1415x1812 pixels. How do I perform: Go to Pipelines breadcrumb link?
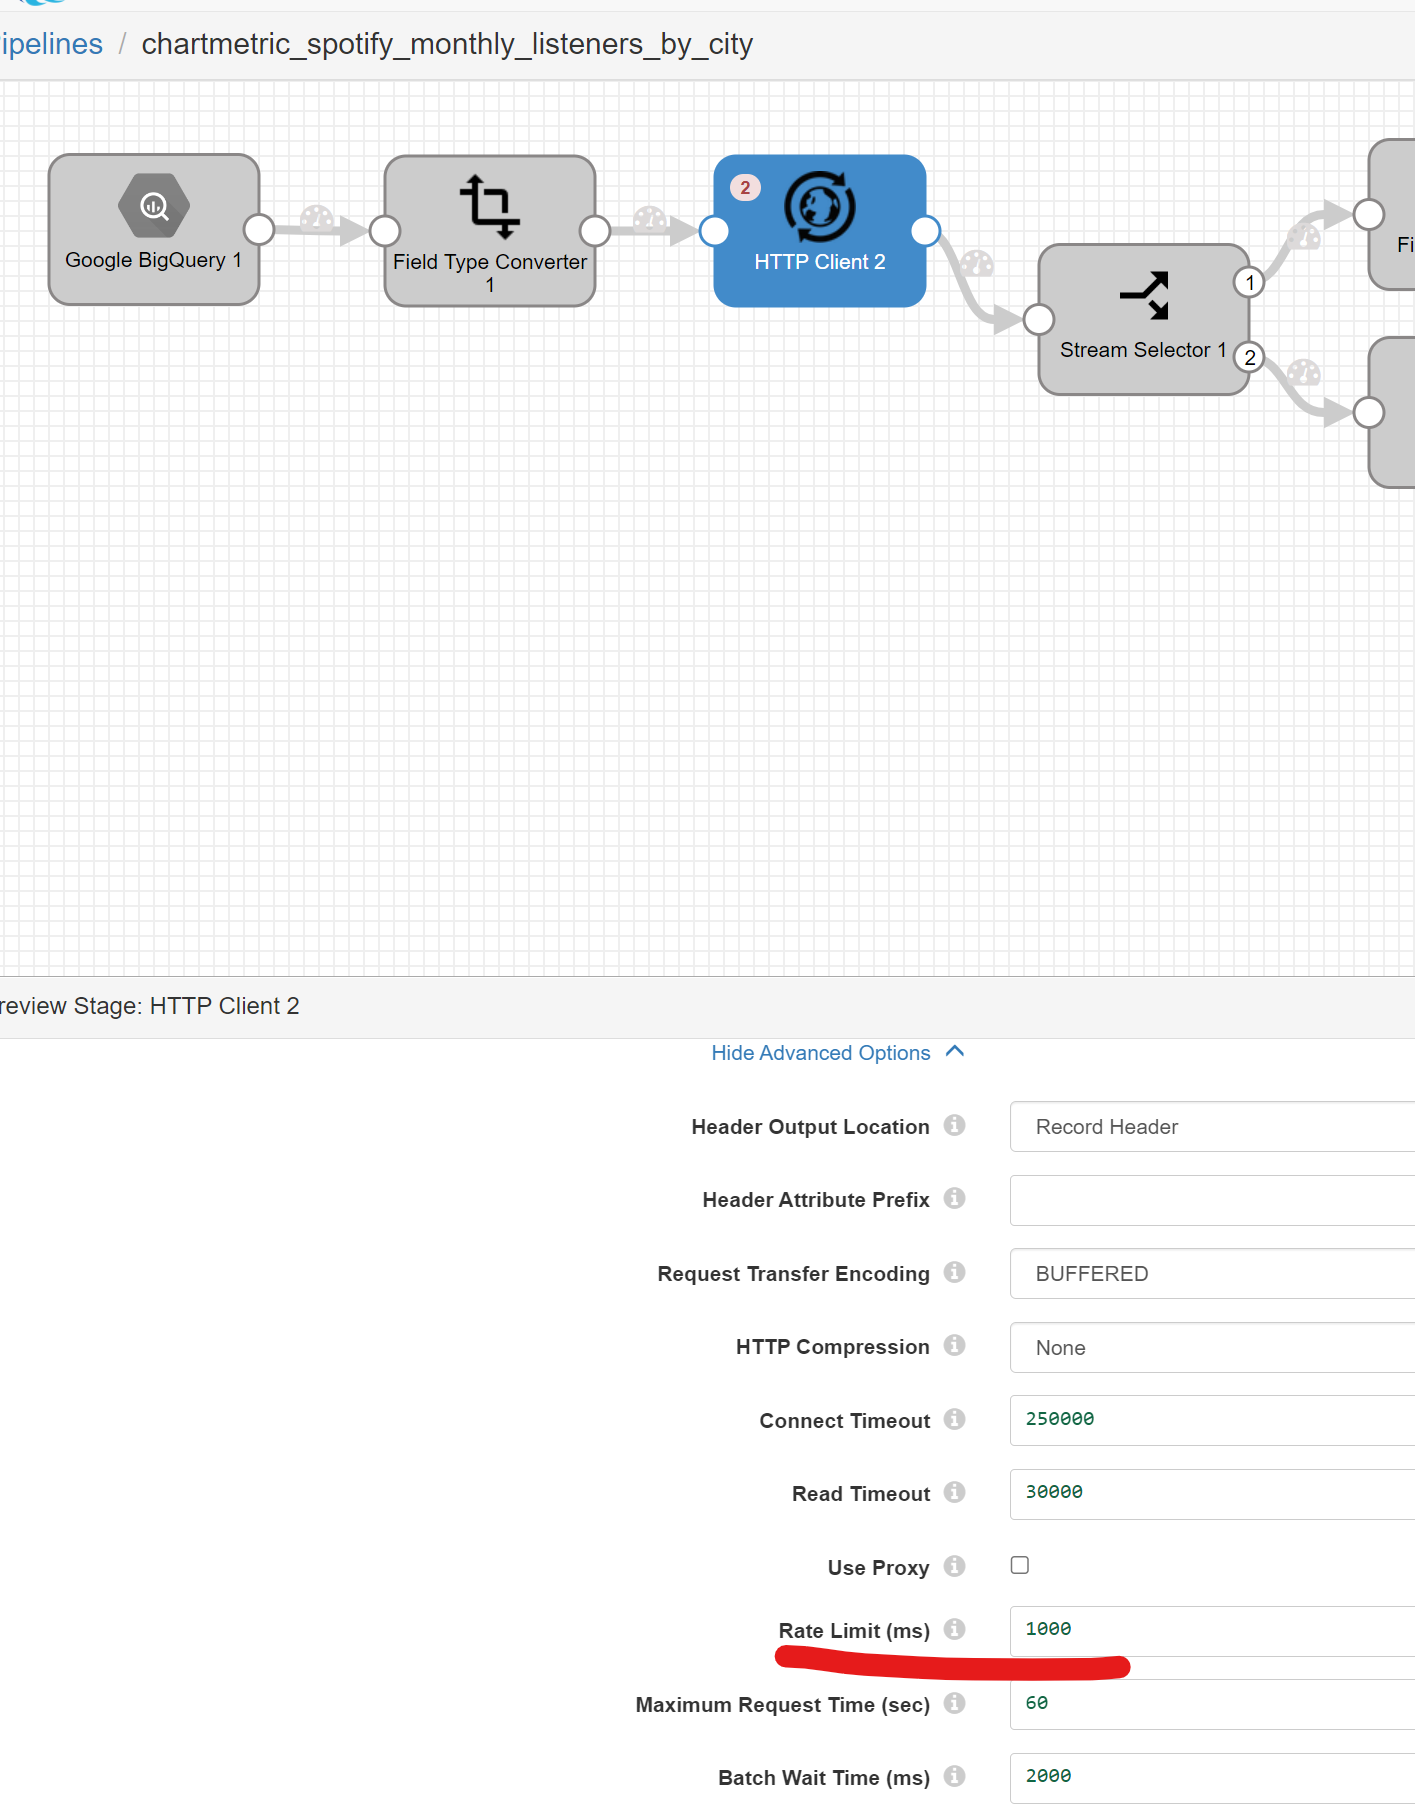click(51, 44)
